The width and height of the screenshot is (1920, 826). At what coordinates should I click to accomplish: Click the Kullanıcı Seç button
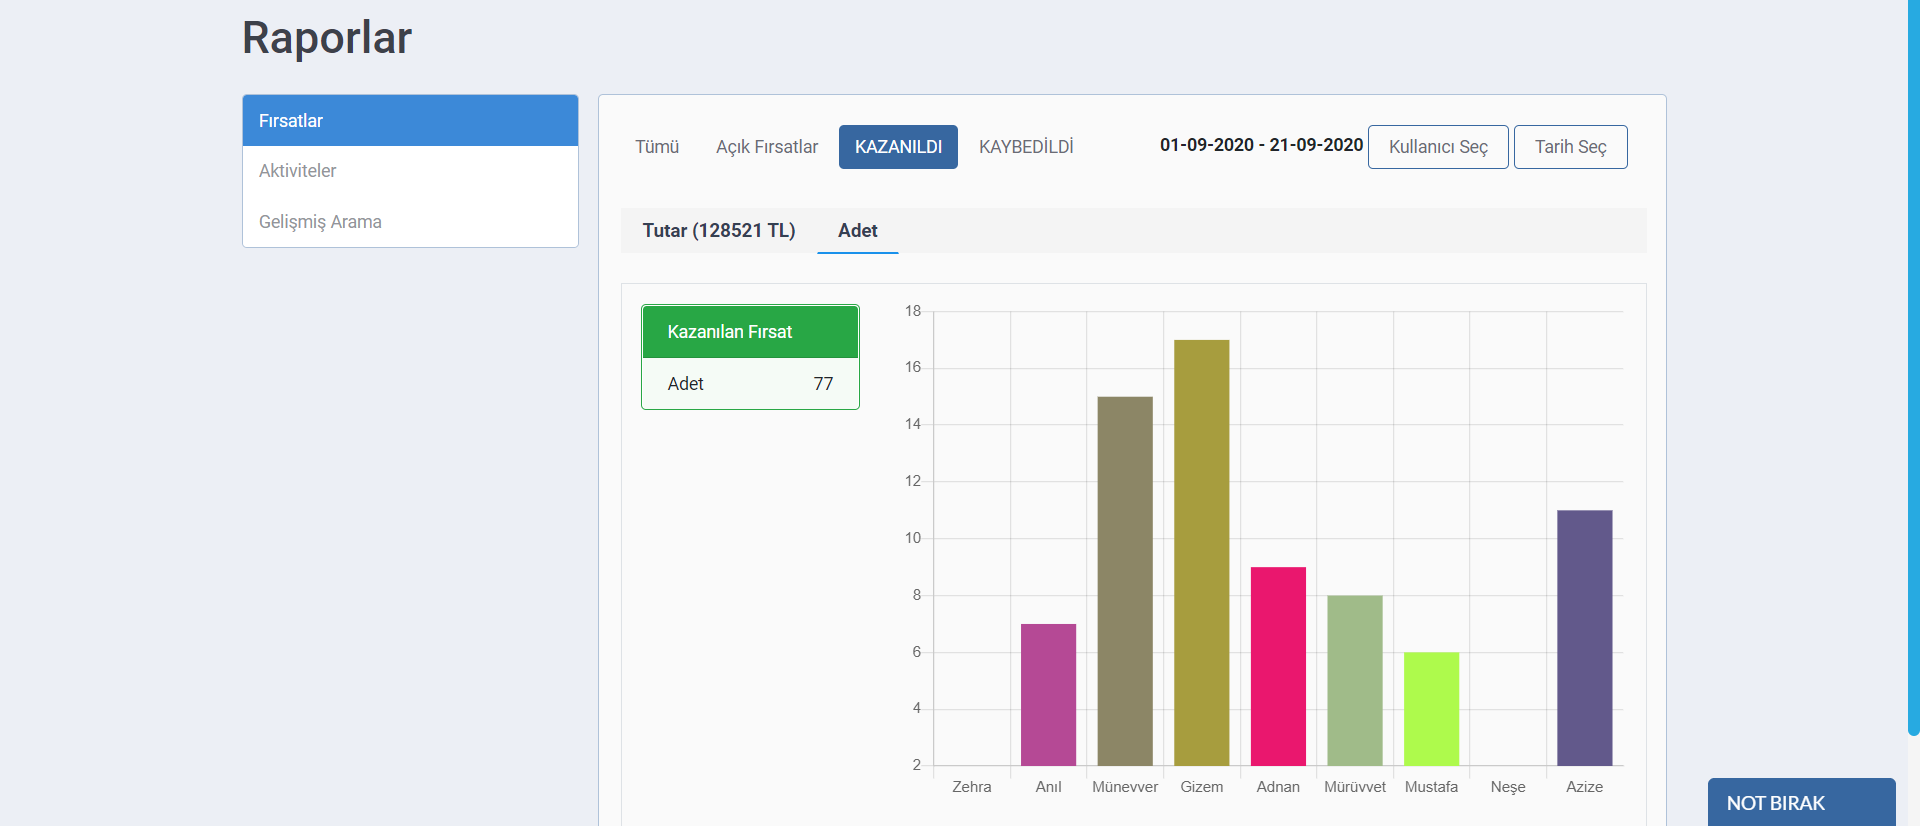click(1438, 147)
